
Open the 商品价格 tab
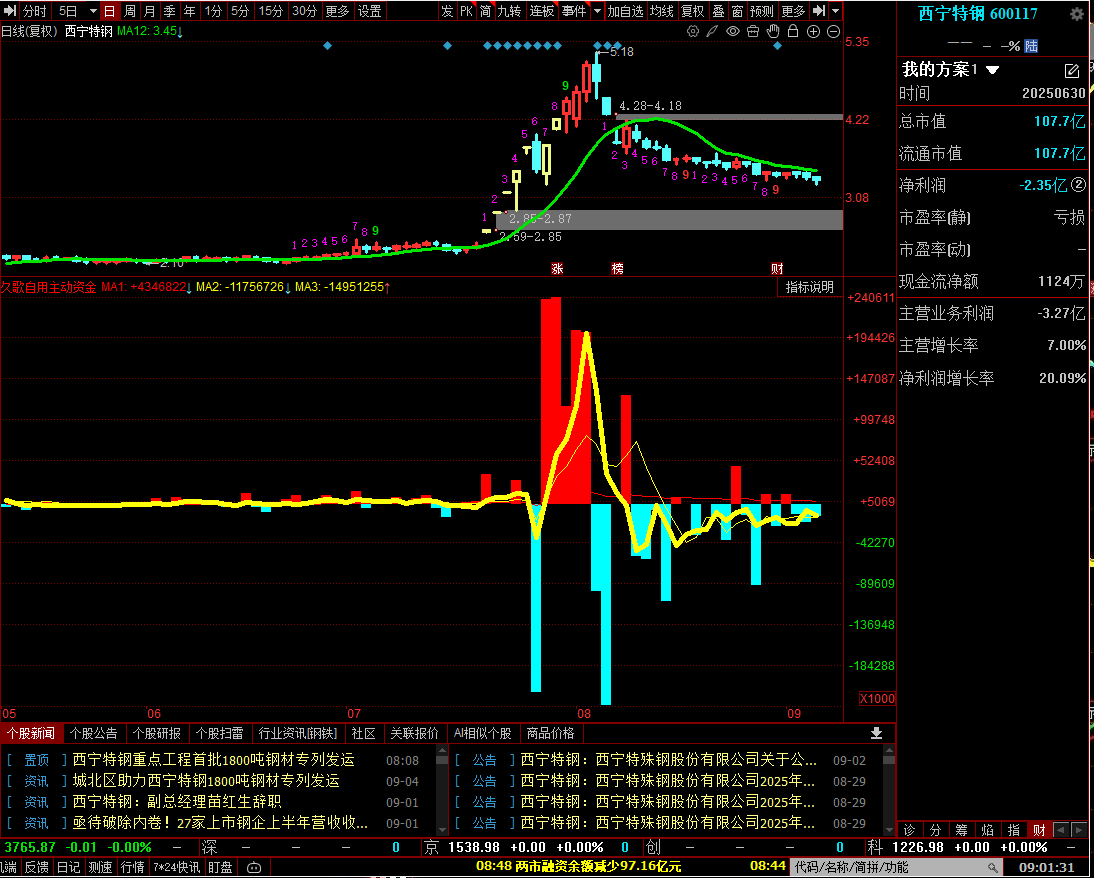[550, 734]
